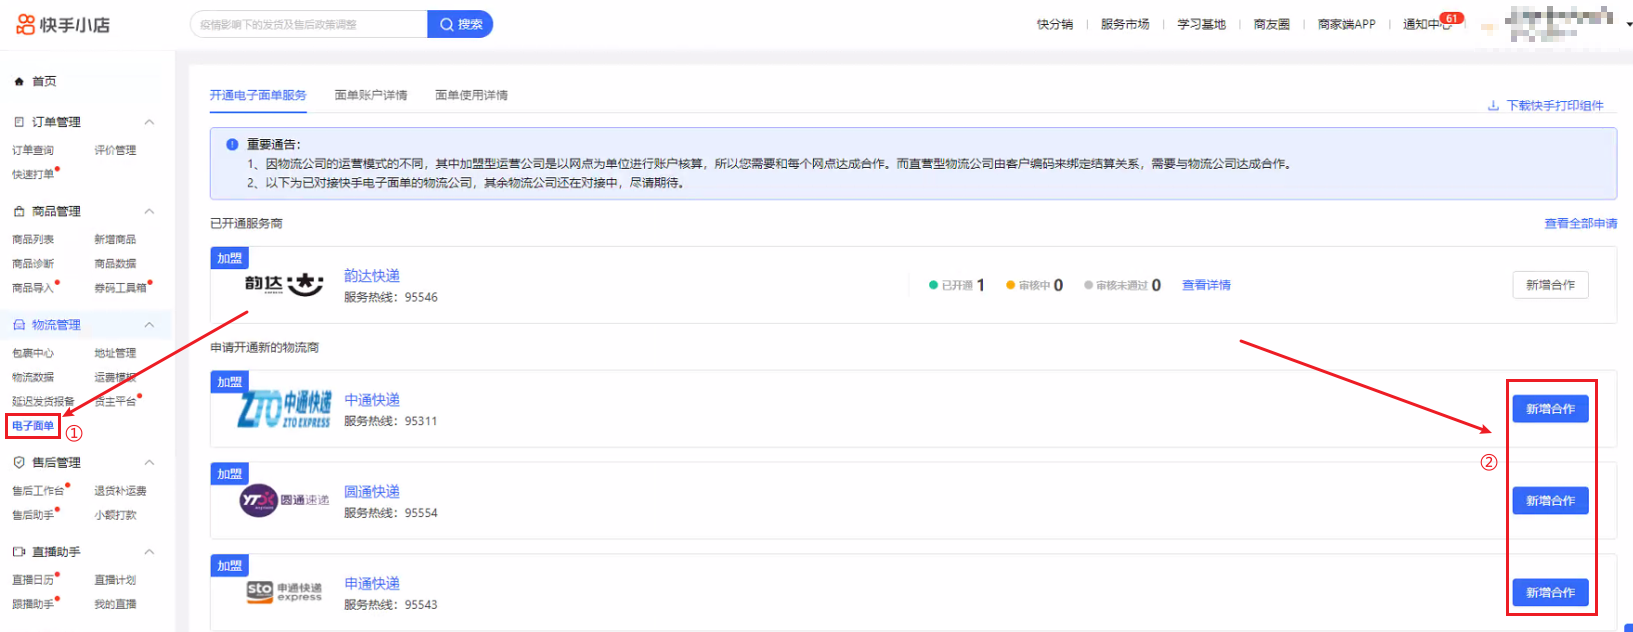The image size is (1633, 632).
Task: Switch to 面单账户详情 tab
Action: (371, 95)
